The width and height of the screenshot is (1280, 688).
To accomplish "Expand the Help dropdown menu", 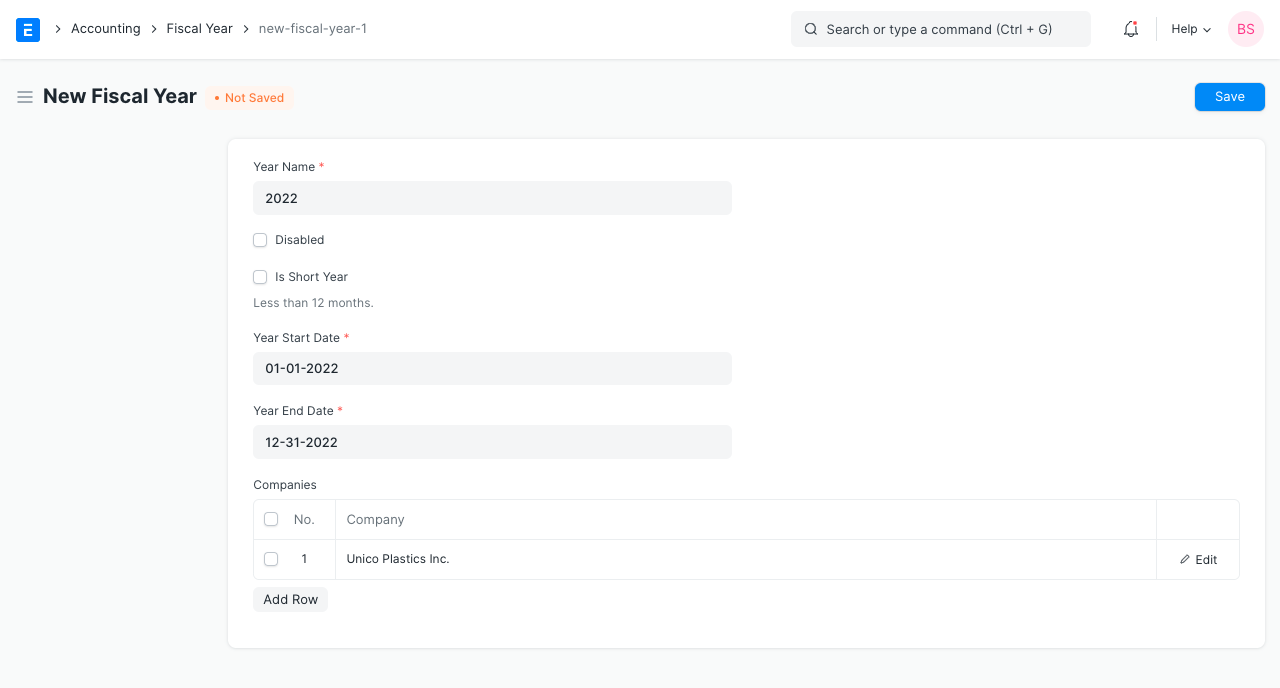I will [1191, 29].
